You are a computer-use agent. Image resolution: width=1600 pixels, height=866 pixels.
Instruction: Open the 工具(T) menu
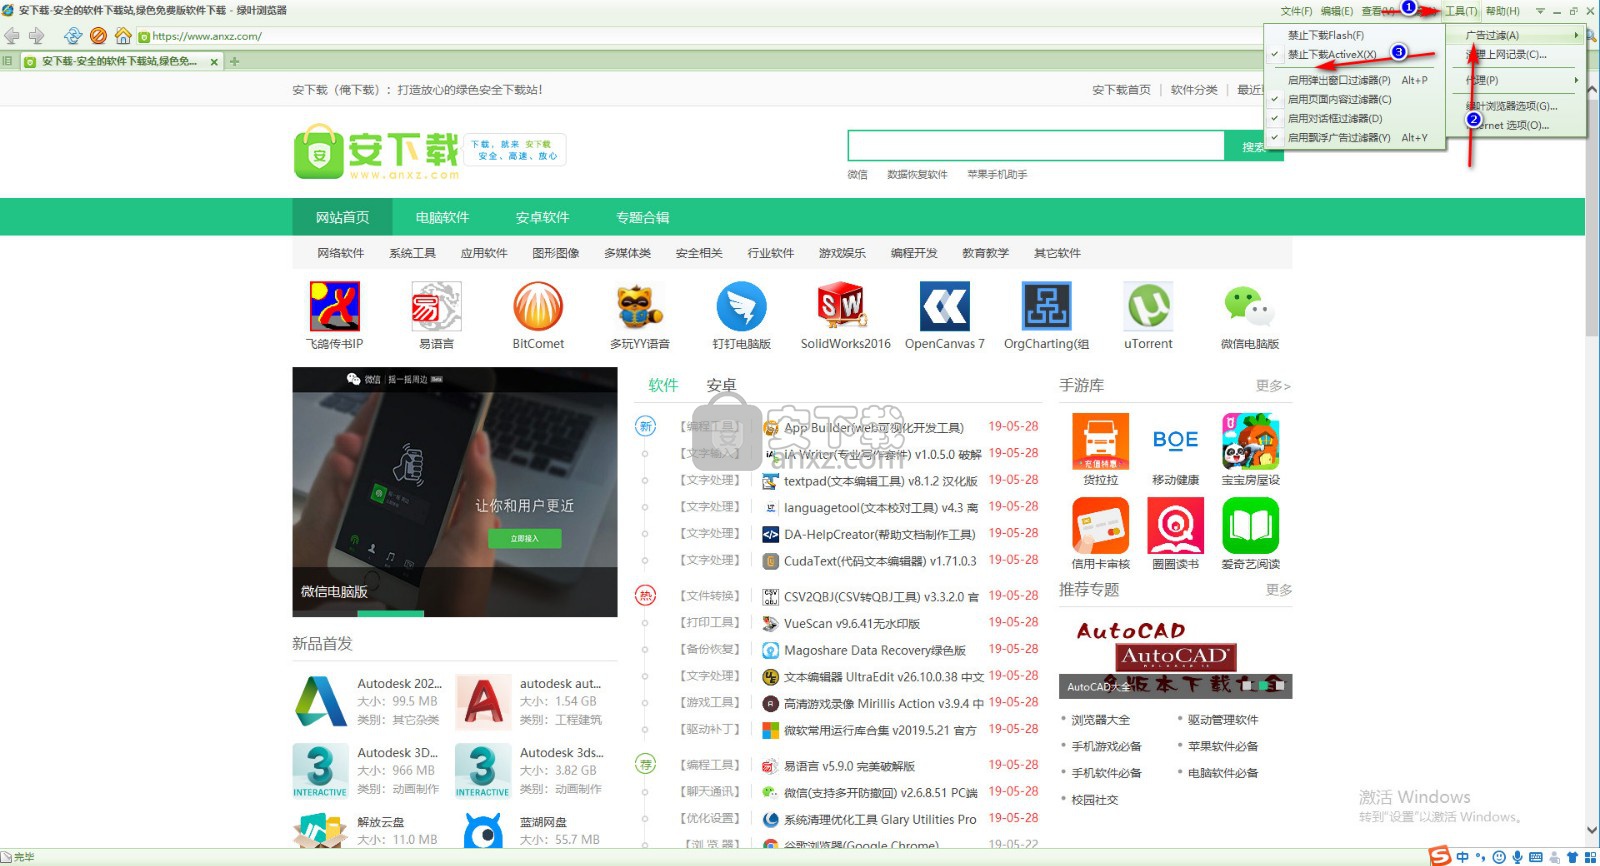[1461, 11]
